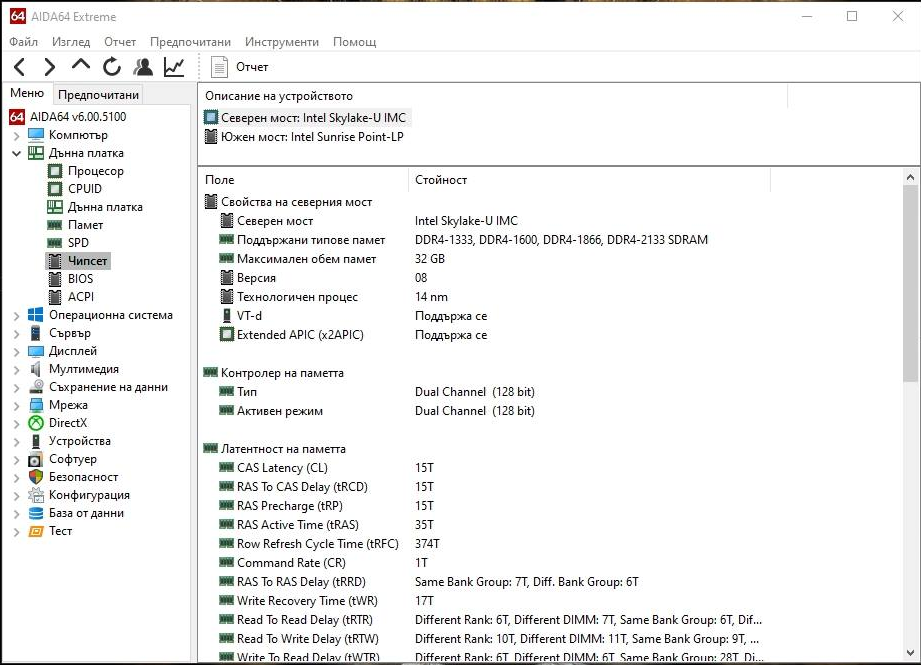
Task: Expand the Тест tree node
Action: 16,532
